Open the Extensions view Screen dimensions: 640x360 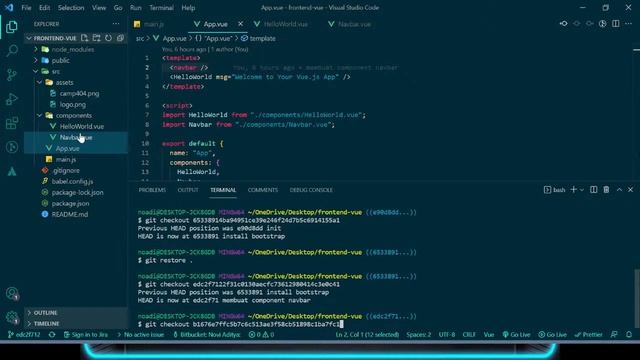pyautogui.click(x=12, y=123)
